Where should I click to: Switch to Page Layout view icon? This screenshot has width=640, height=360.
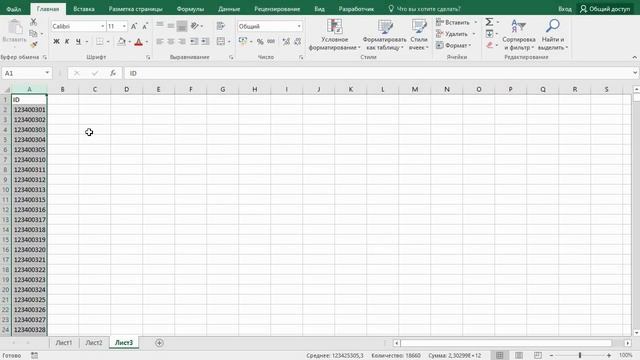tap(519, 356)
